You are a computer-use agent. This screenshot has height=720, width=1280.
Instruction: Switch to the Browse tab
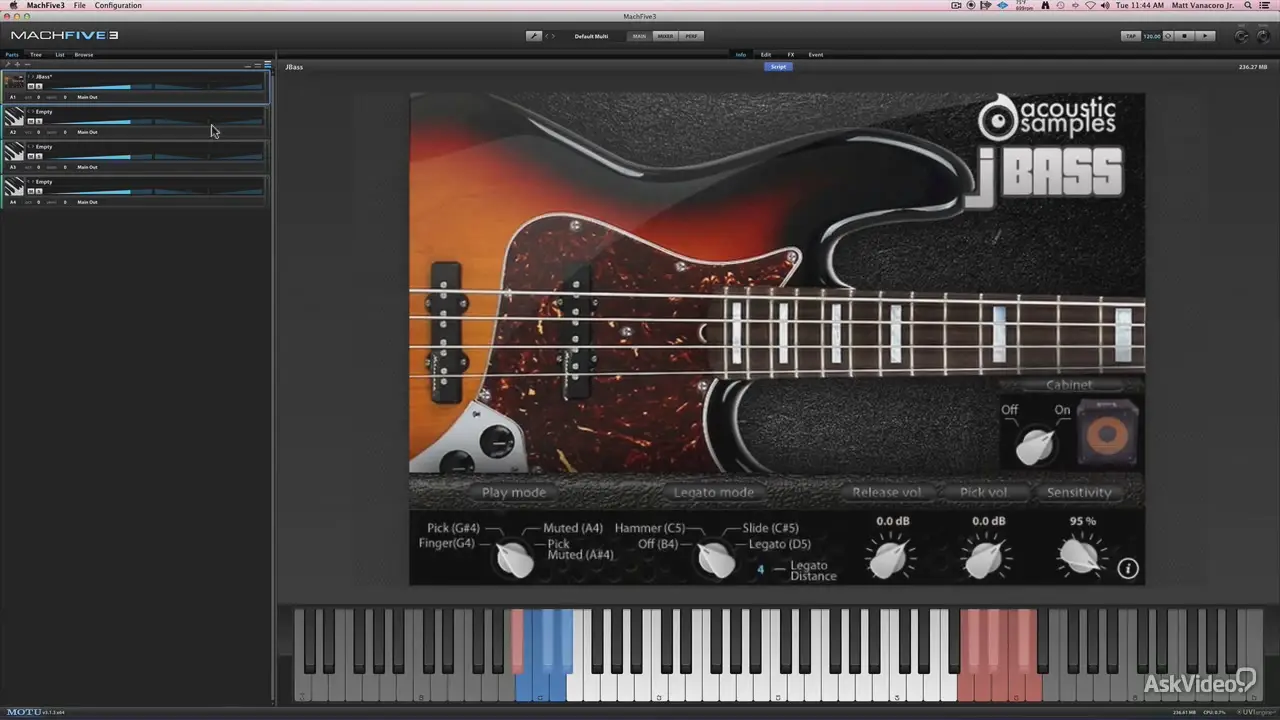tap(84, 55)
